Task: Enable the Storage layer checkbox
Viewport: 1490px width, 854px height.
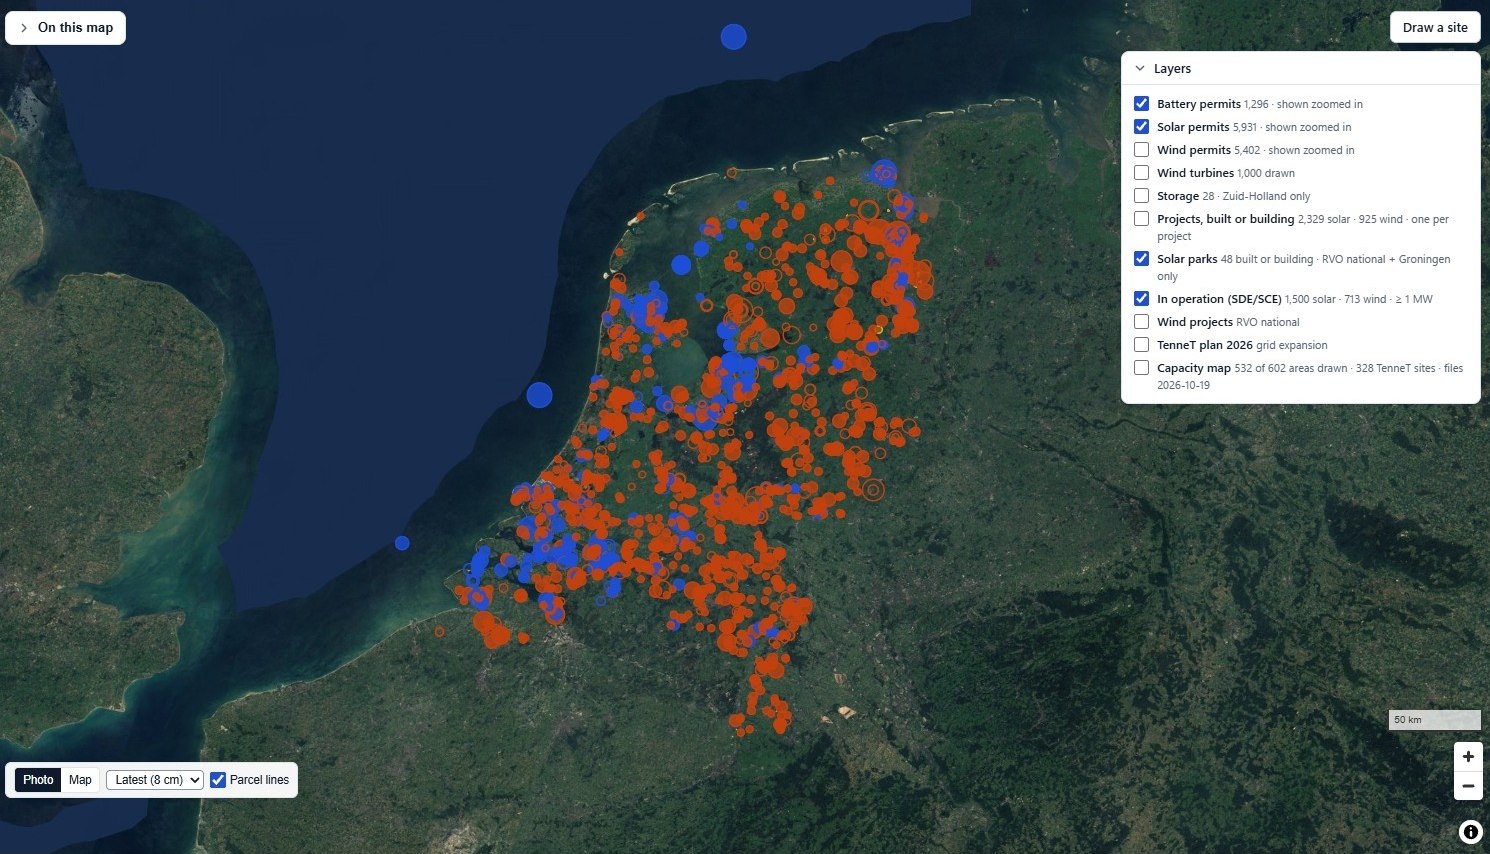Action: (x=1141, y=196)
